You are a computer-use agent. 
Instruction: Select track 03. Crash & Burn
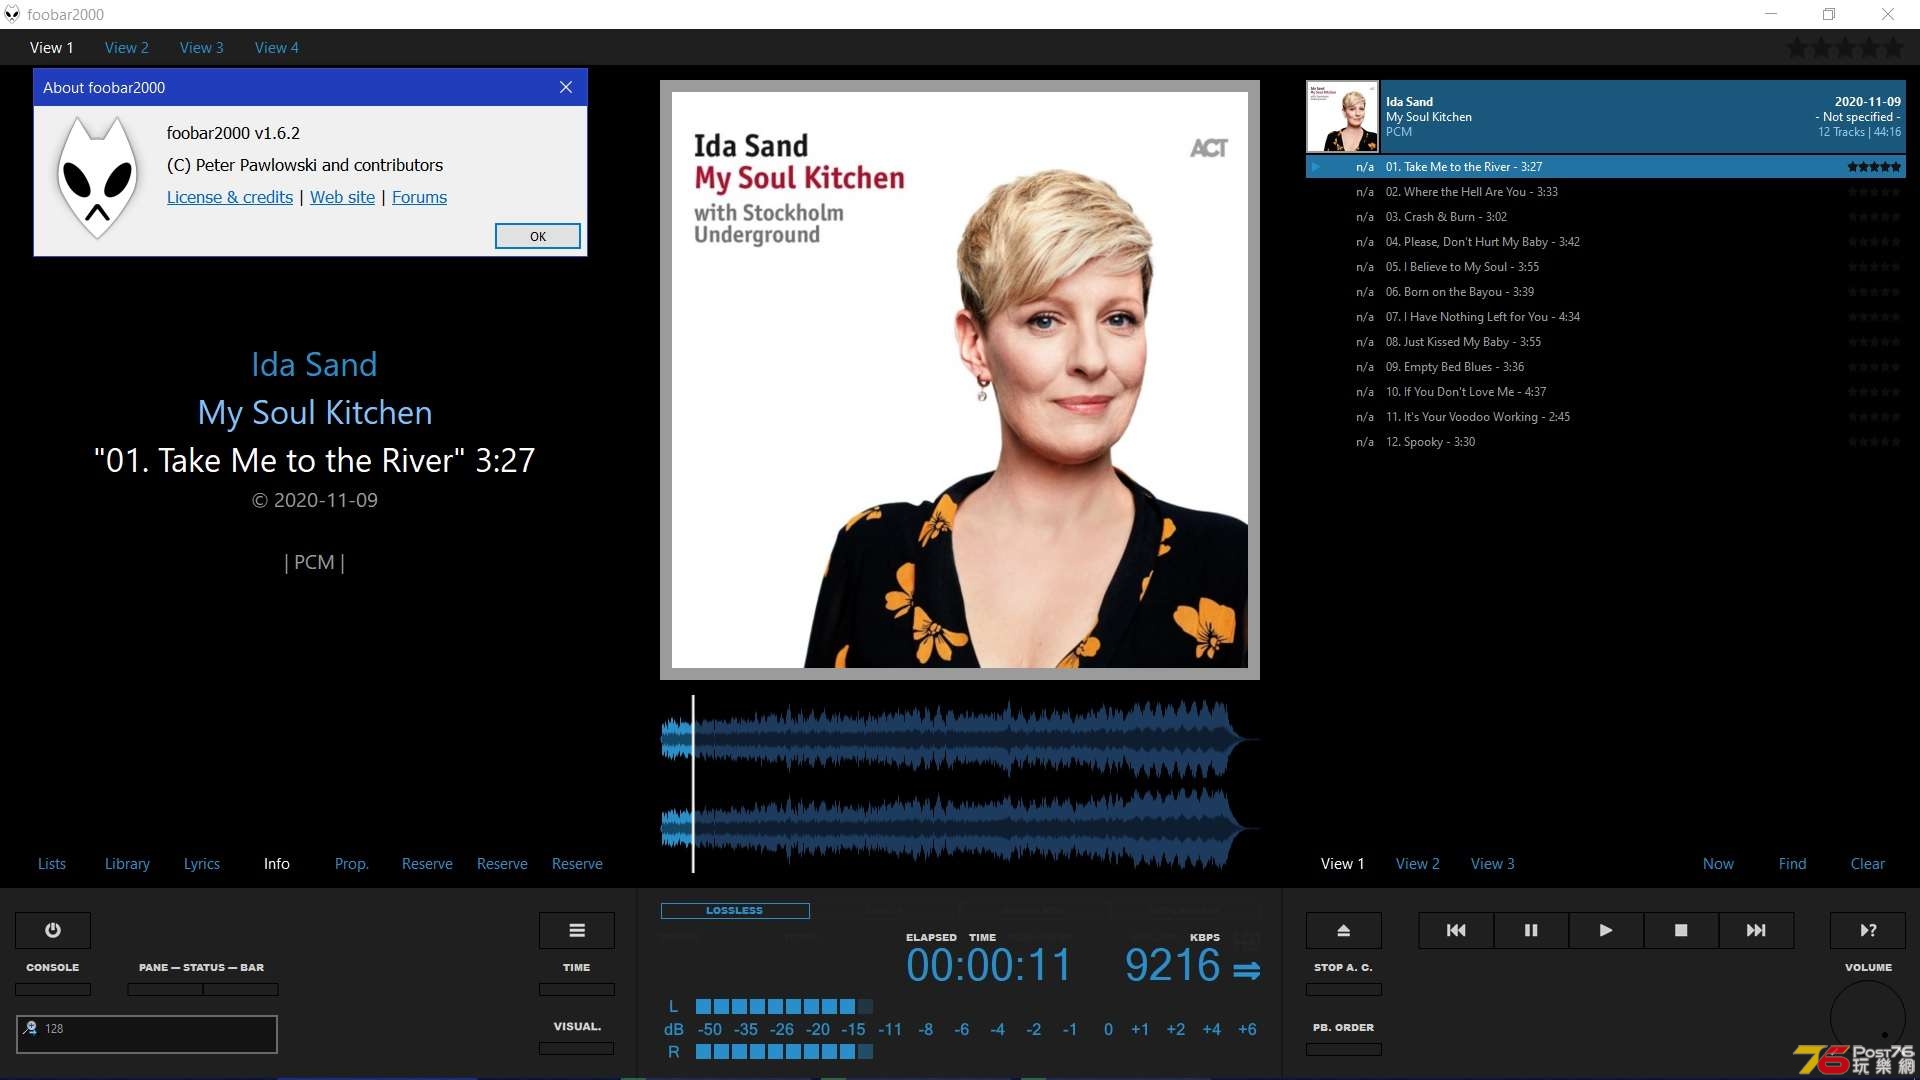[1606, 217]
